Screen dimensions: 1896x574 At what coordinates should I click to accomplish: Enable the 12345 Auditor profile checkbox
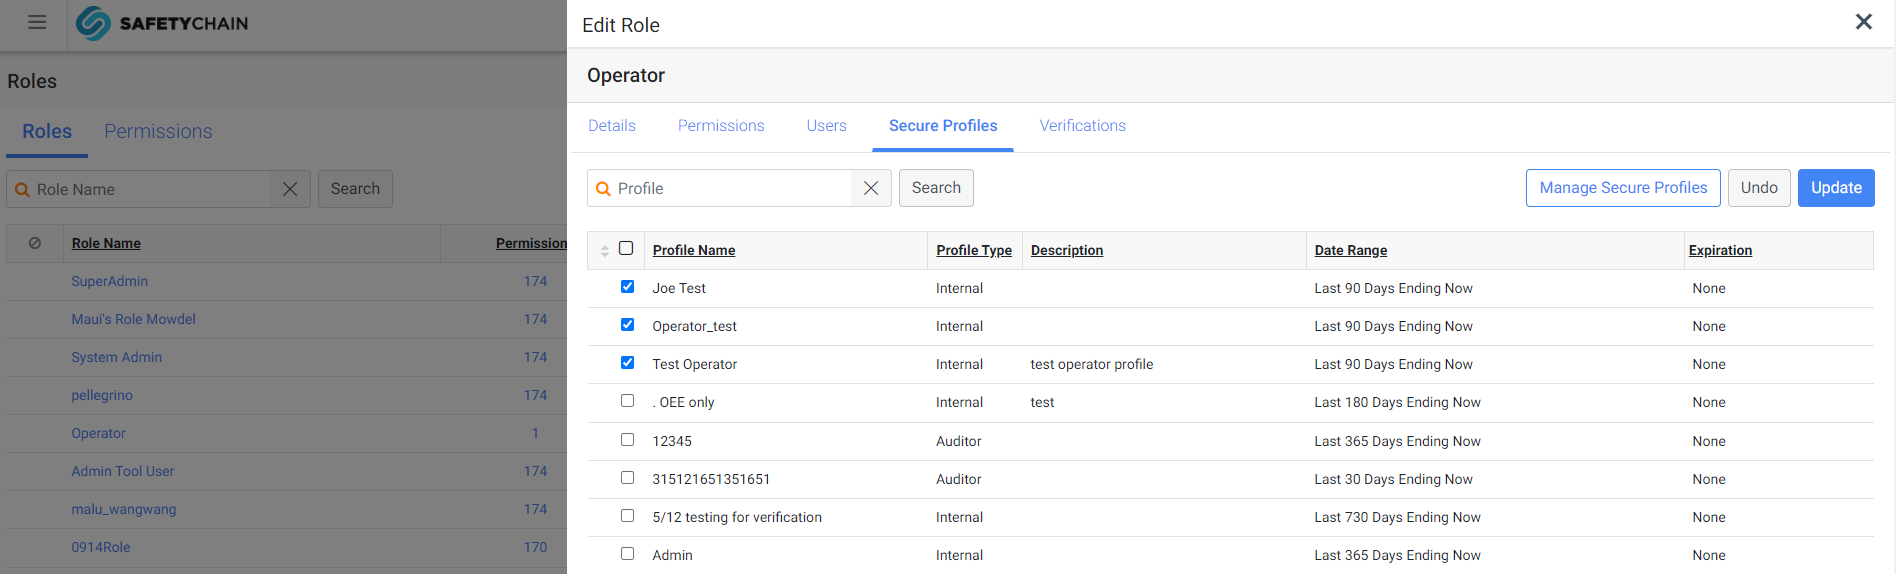[x=627, y=440]
